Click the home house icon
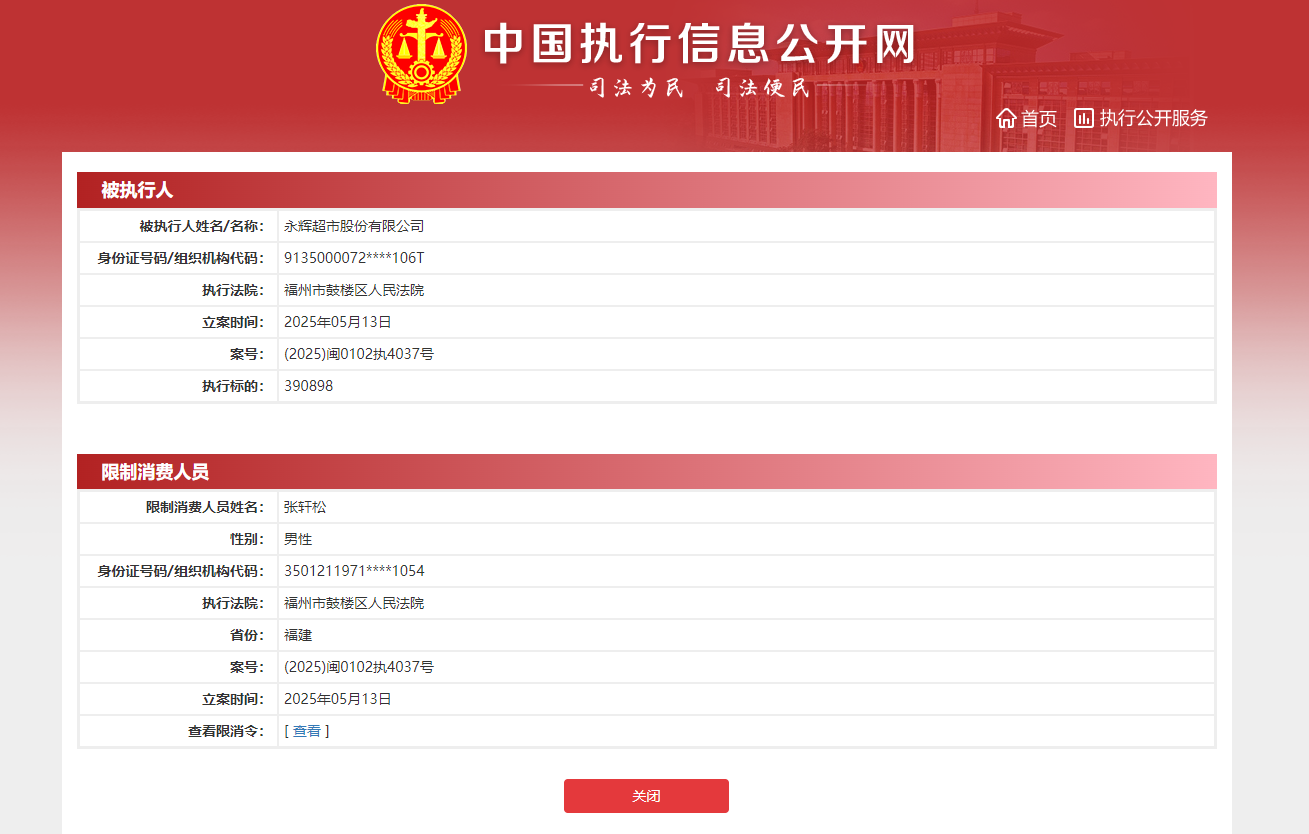This screenshot has width=1309, height=834. [x=1006, y=118]
